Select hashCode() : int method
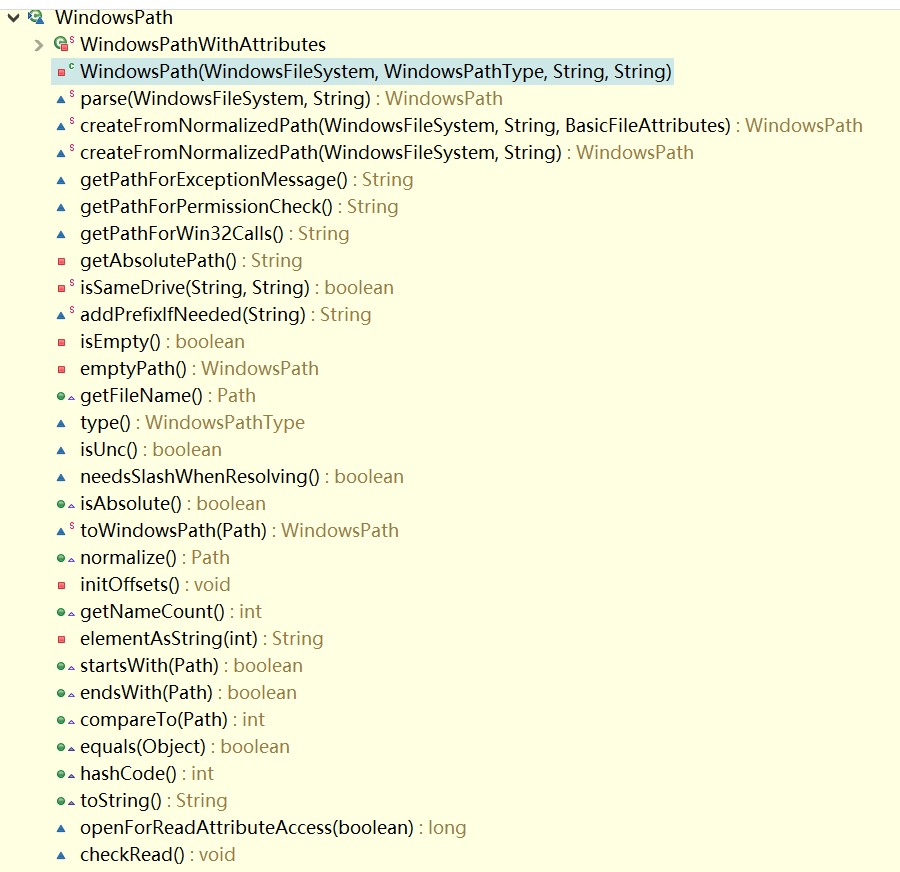The image size is (900, 872). coord(147,773)
